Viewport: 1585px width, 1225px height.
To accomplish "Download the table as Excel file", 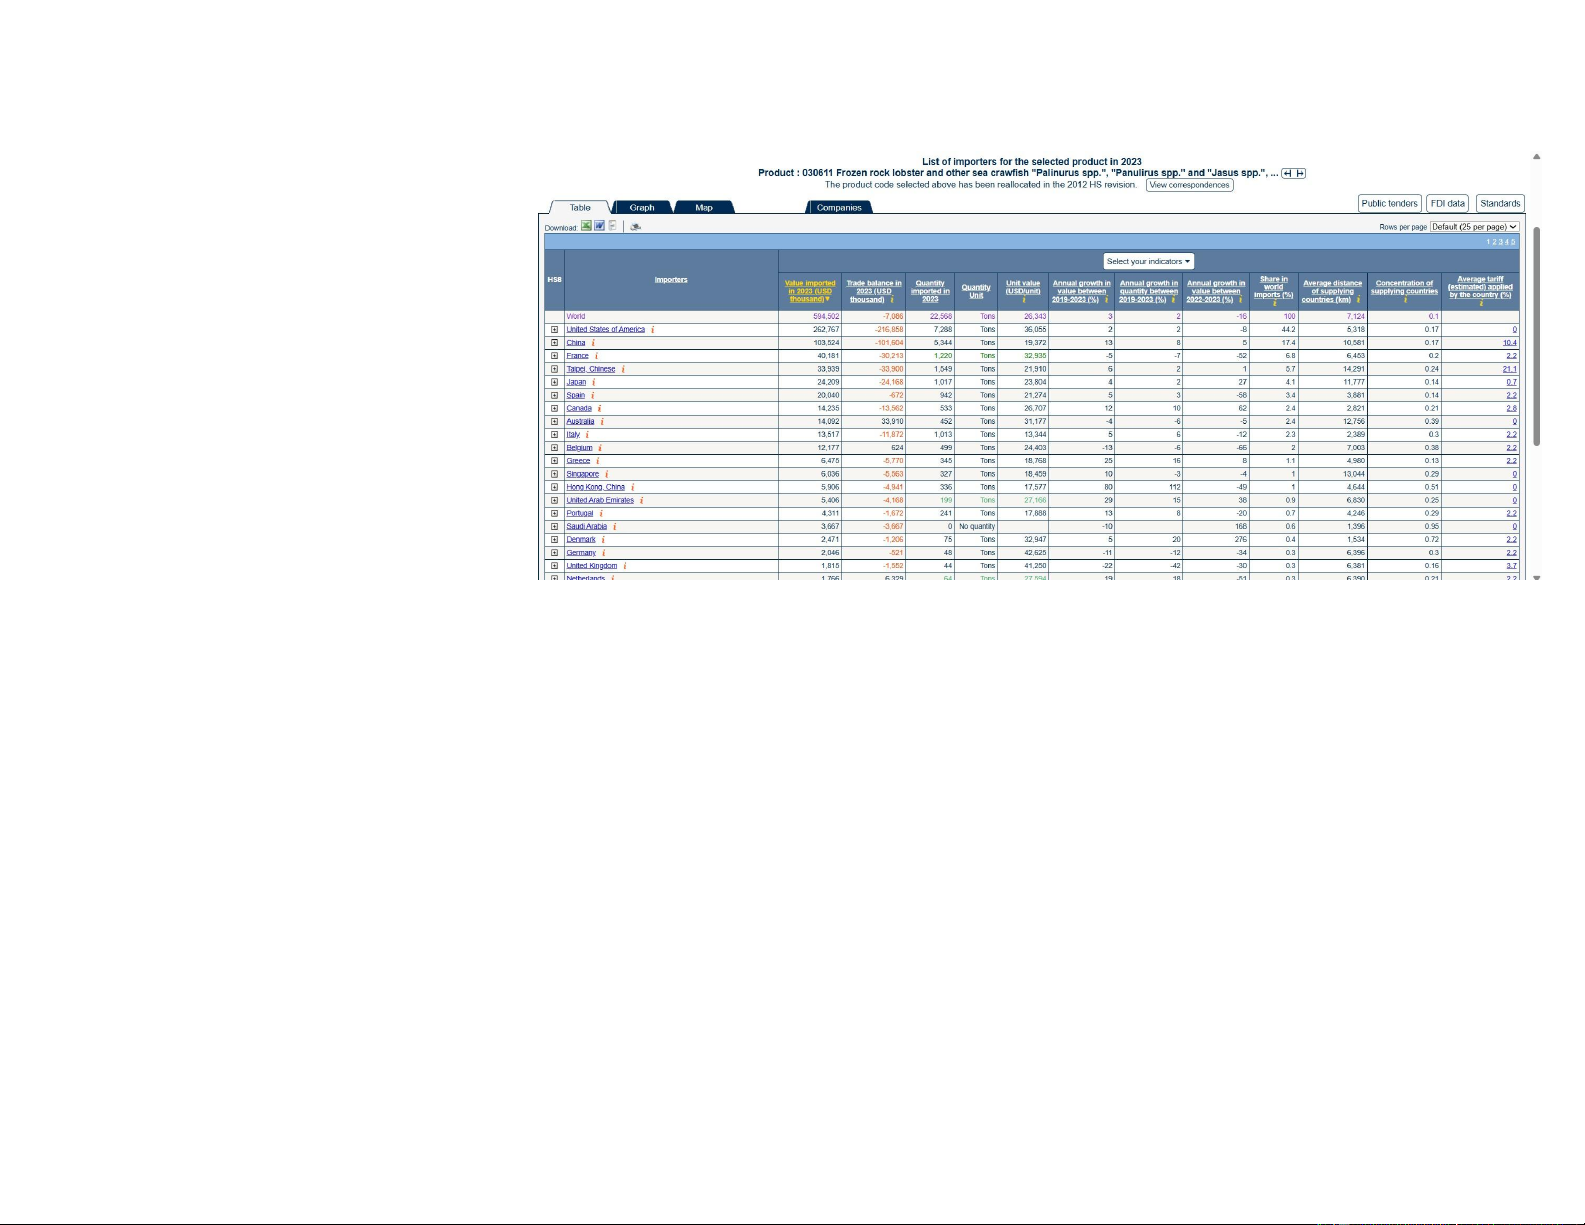I will [586, 226].
